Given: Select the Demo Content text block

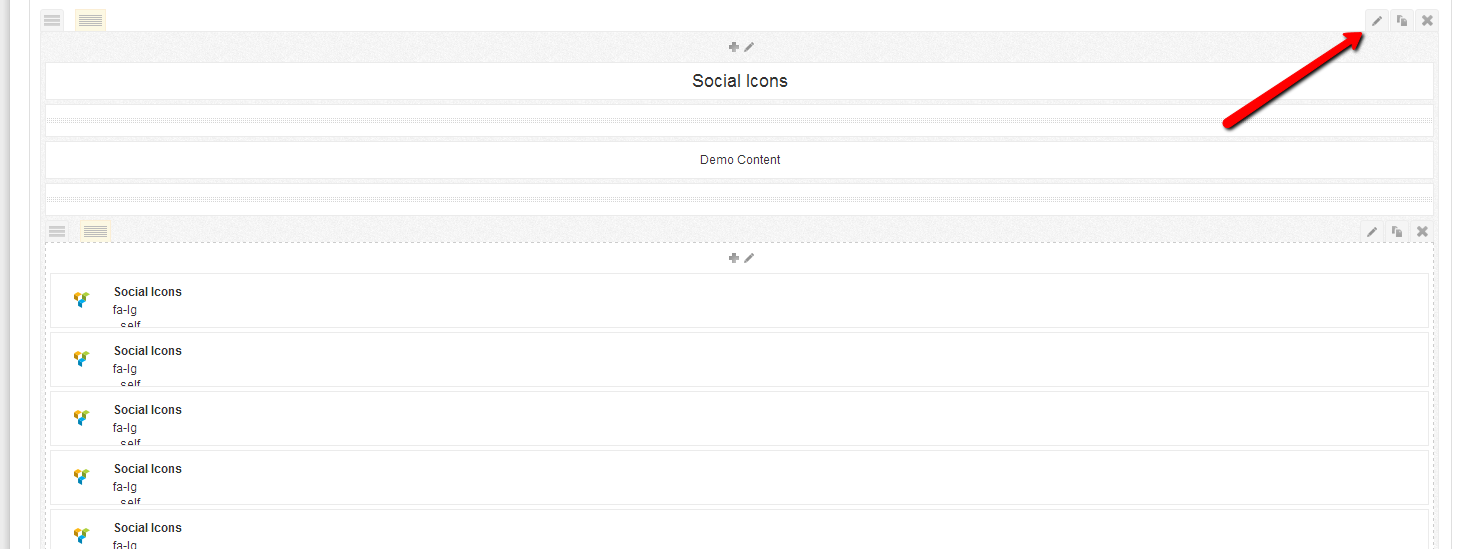Looking at the screenshot, I should (739, 160).
